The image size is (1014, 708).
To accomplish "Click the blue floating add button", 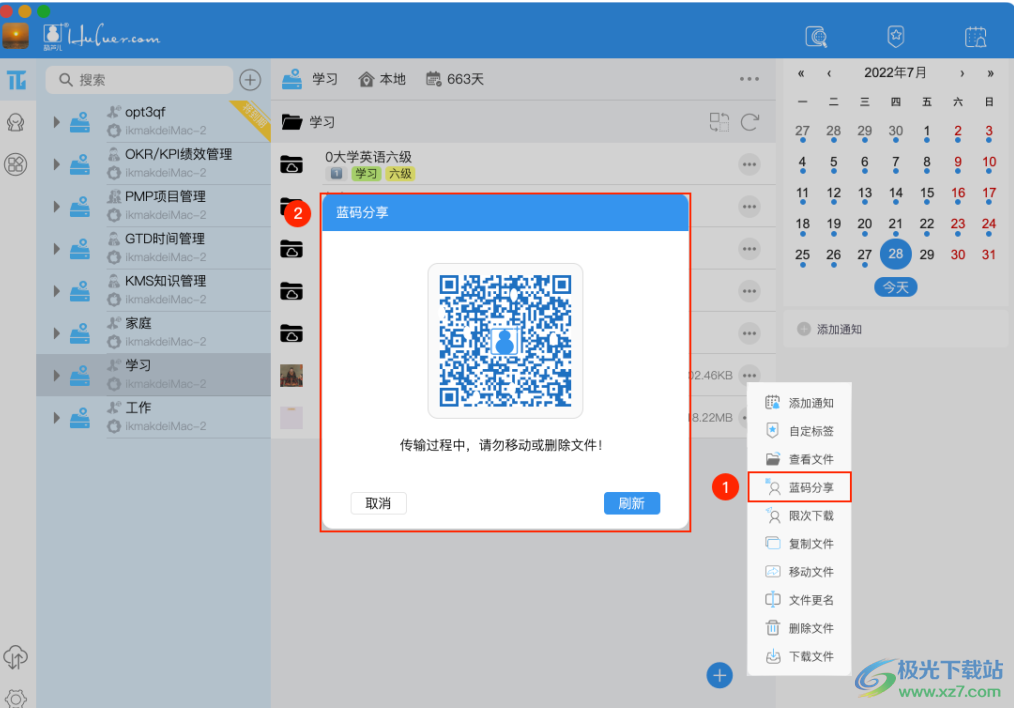I will (720, 676).
